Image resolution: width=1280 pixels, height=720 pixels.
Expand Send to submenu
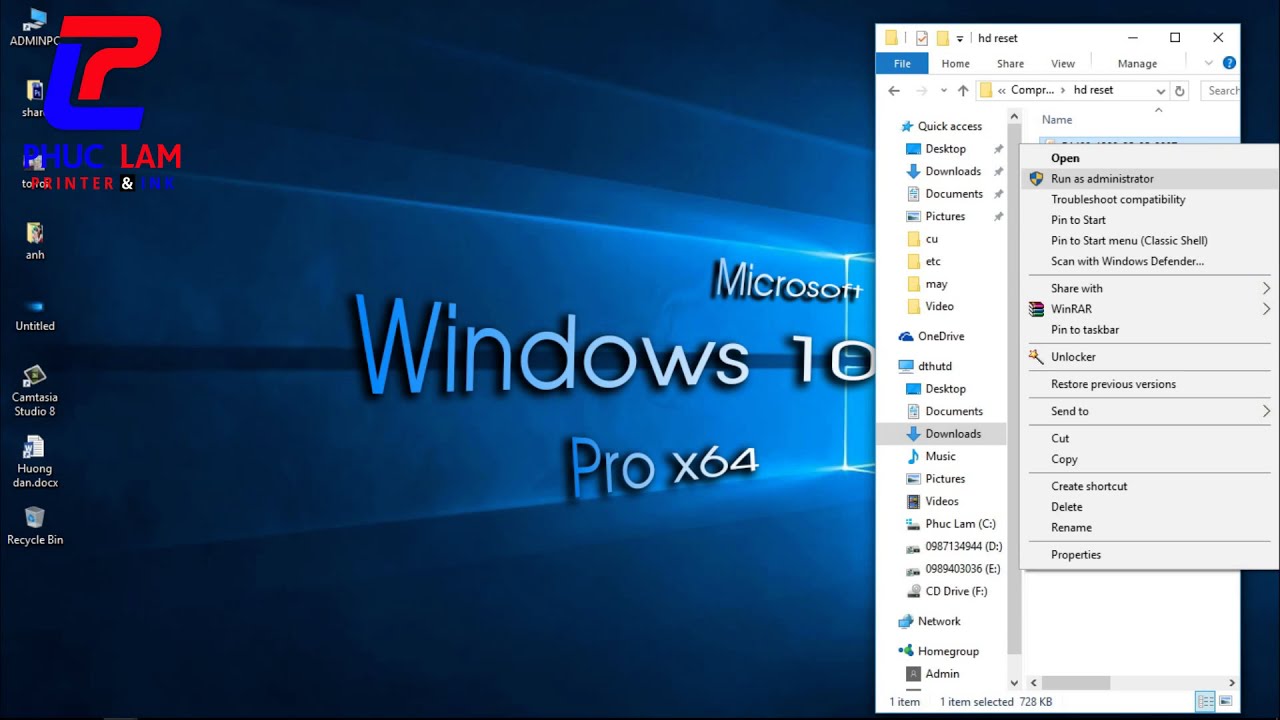click(x=1266, y=411)
